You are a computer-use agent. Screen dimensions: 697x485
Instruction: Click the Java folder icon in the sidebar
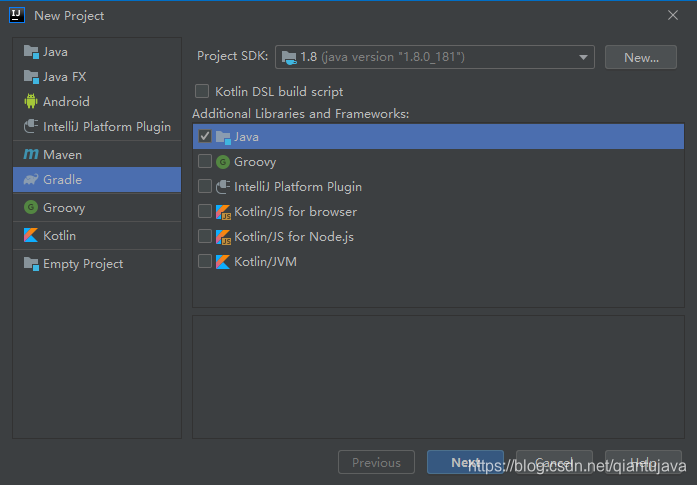coord(31,52)
